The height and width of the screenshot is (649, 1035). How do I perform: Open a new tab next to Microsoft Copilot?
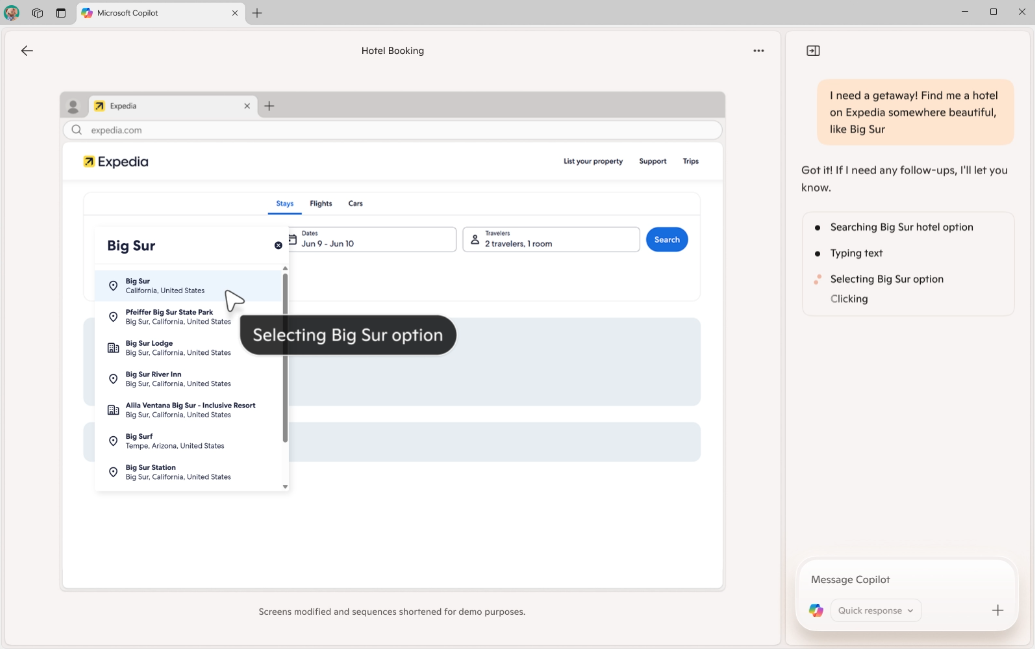tap(257, 13)
